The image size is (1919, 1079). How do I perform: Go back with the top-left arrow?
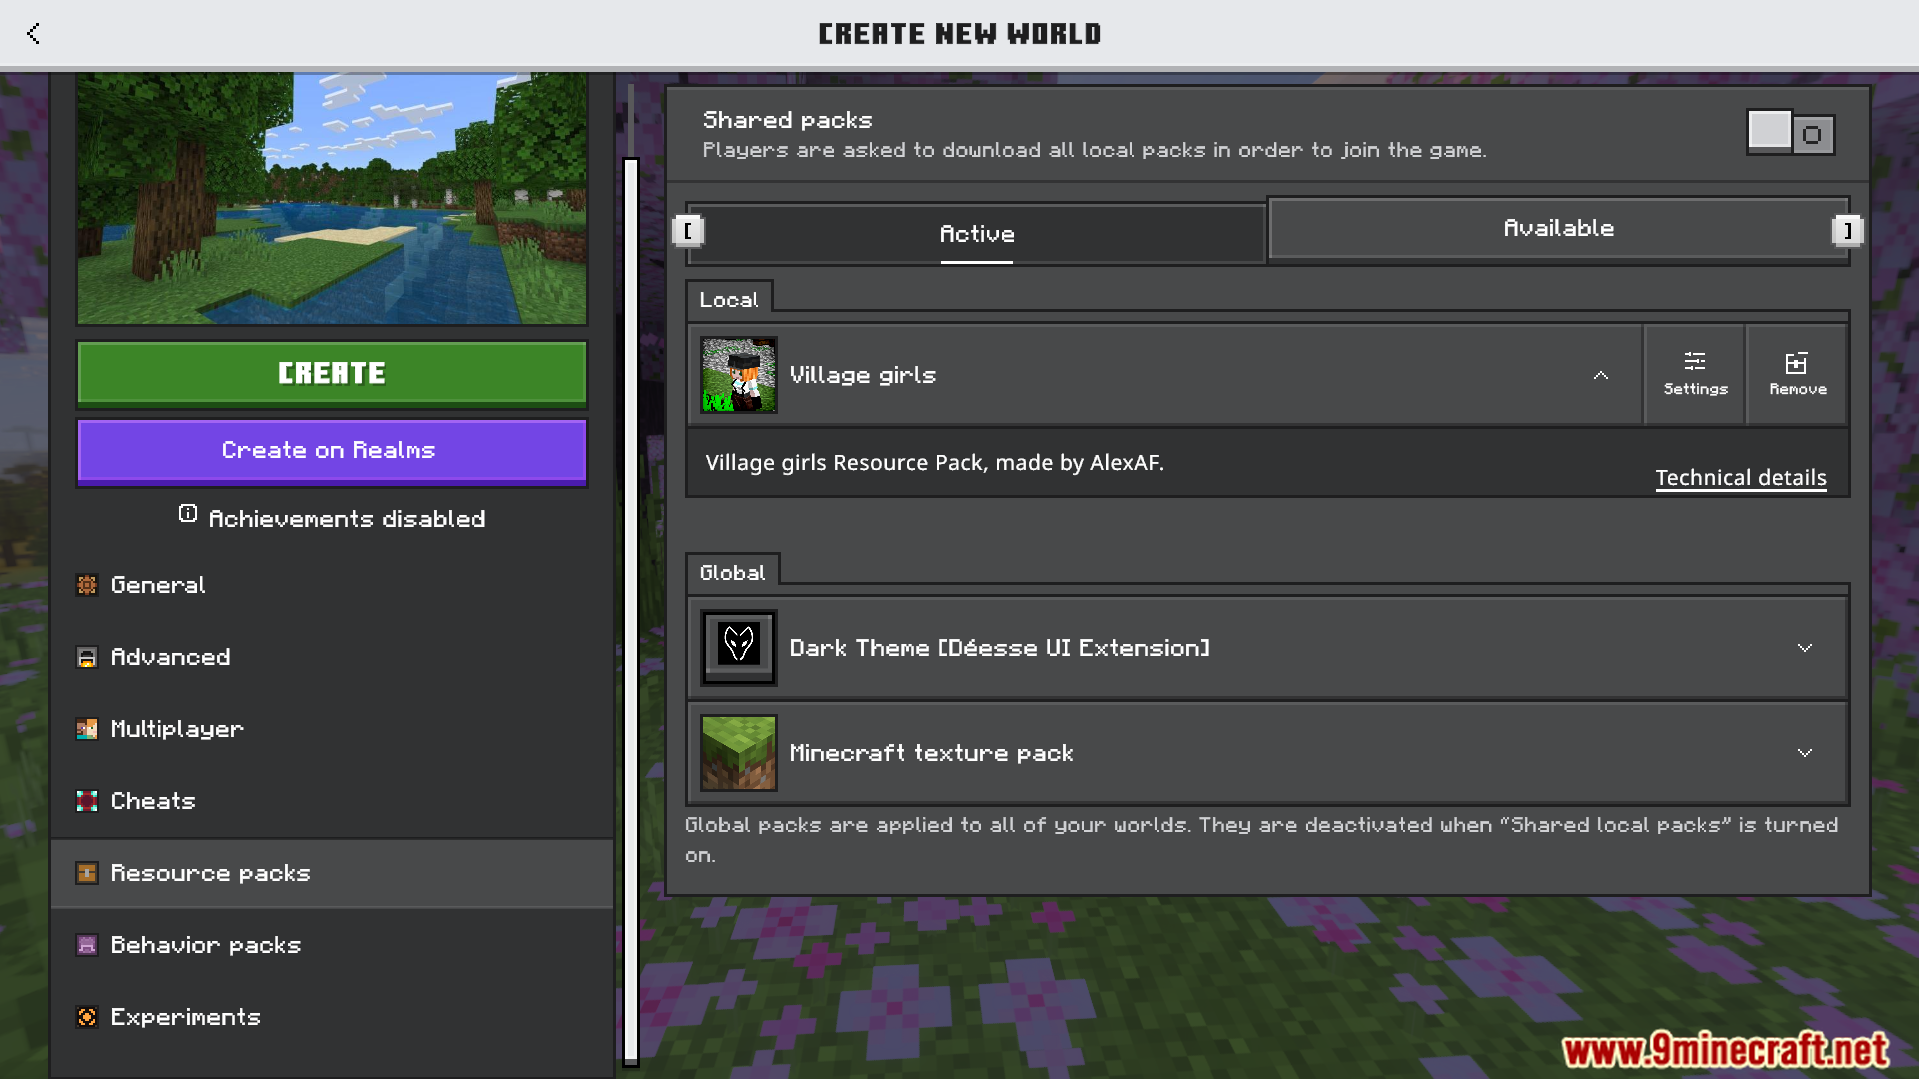(x=33, y=33)
